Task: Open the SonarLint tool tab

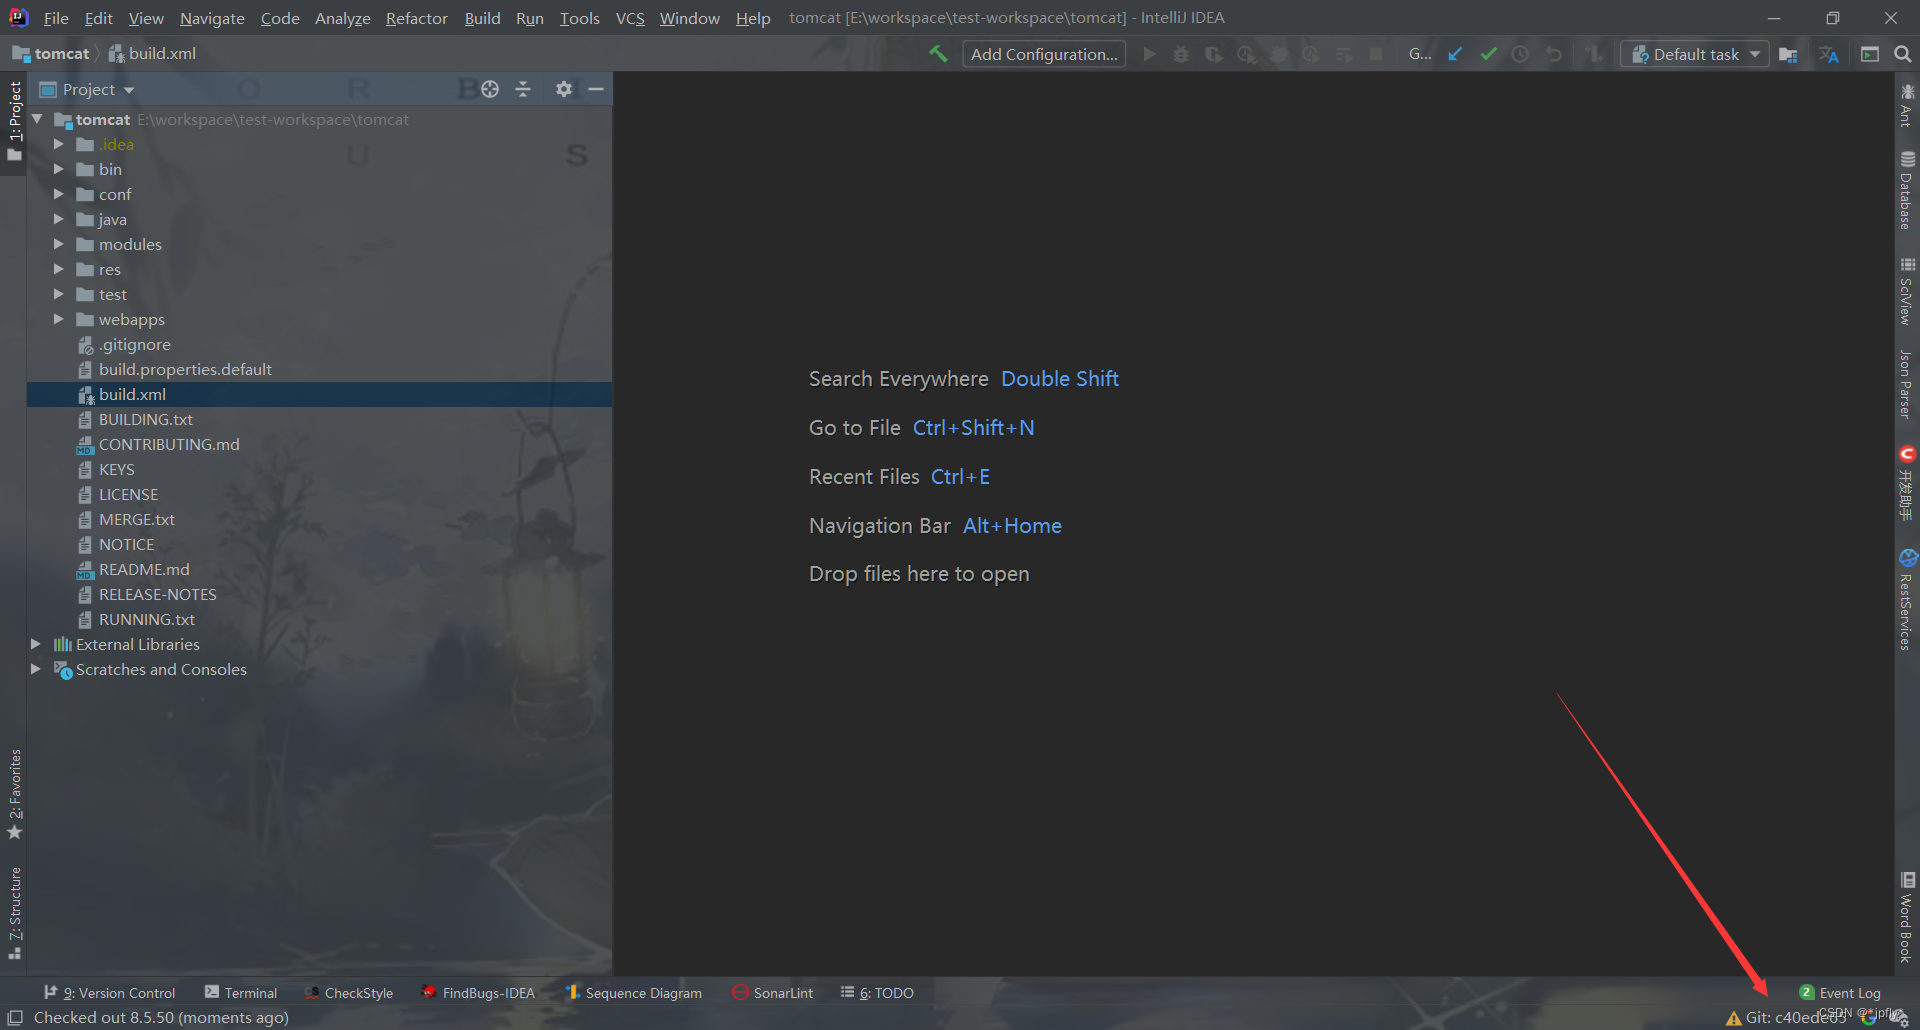Action: coord(772,992)
